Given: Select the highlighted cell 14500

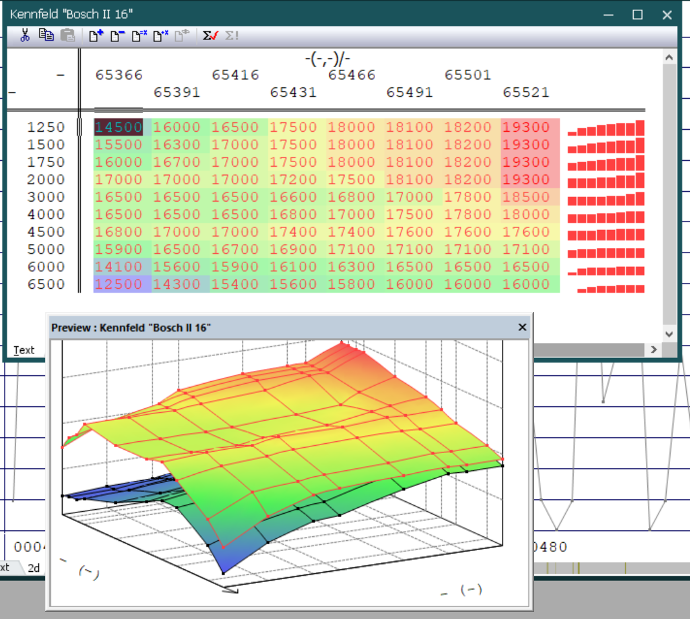Looking at the screenshot, I should (118, 127).
